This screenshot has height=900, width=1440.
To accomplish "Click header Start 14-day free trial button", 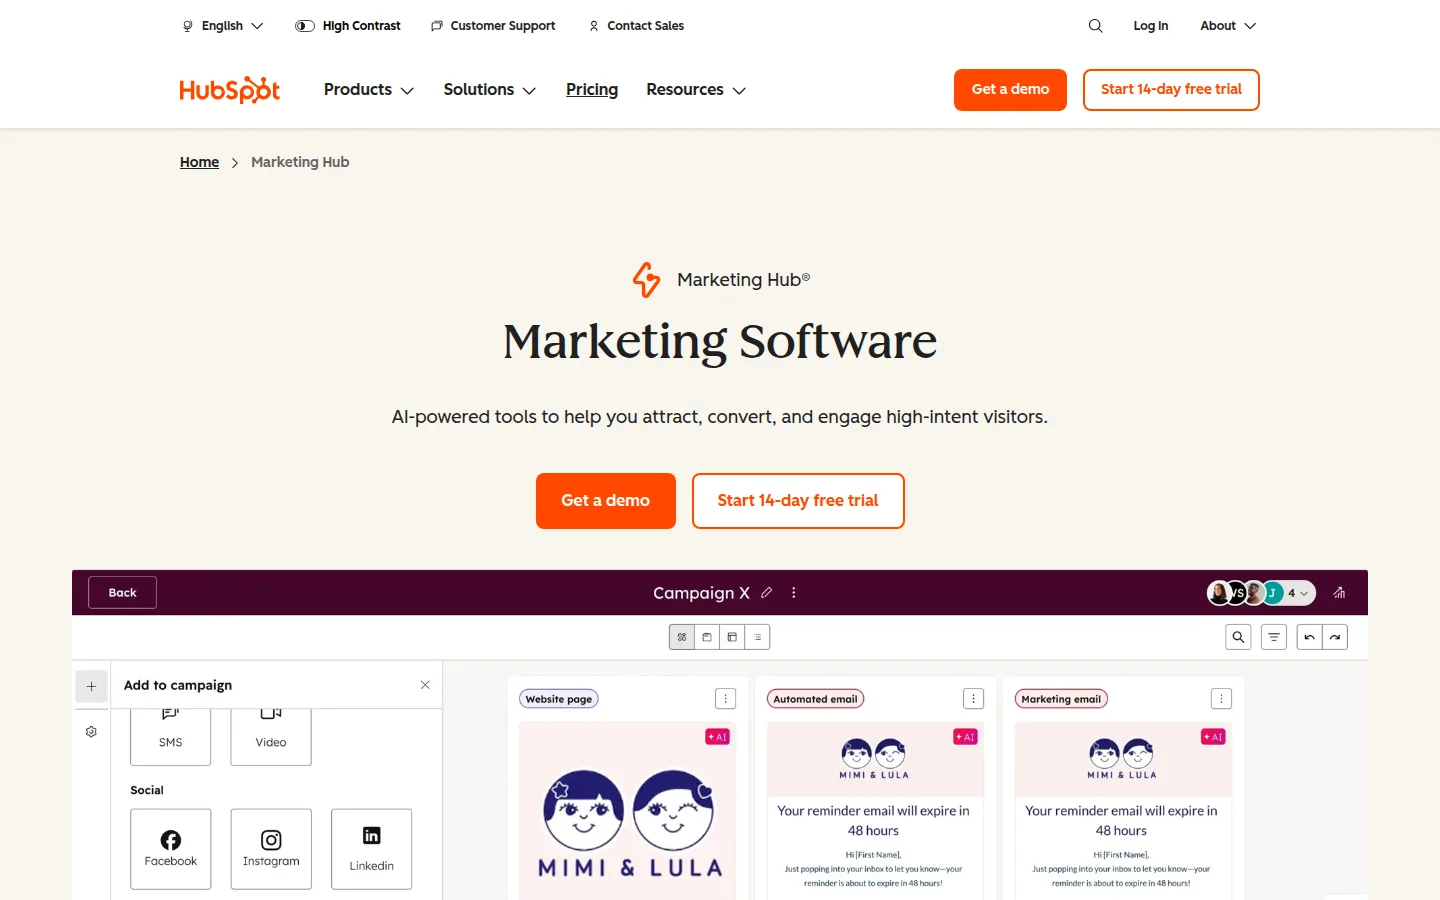I will click(x=1171, y=90).
